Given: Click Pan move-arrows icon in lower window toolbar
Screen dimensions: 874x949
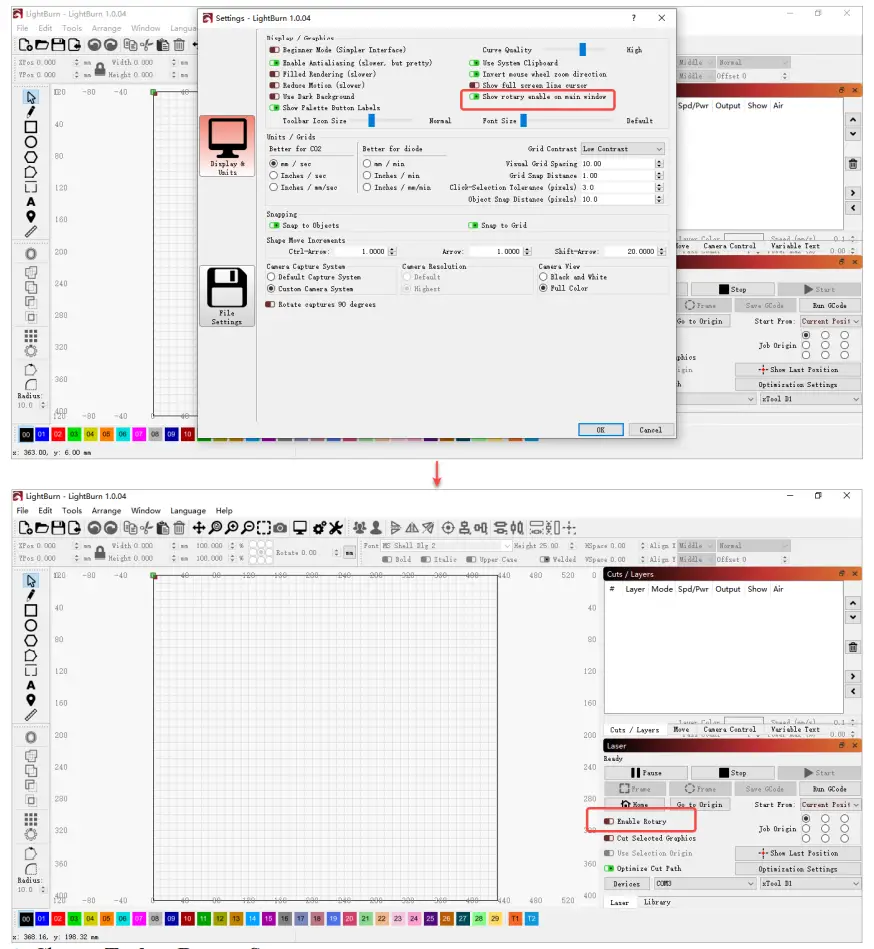Looking at the screenshot, I should [x=199, y=528].
